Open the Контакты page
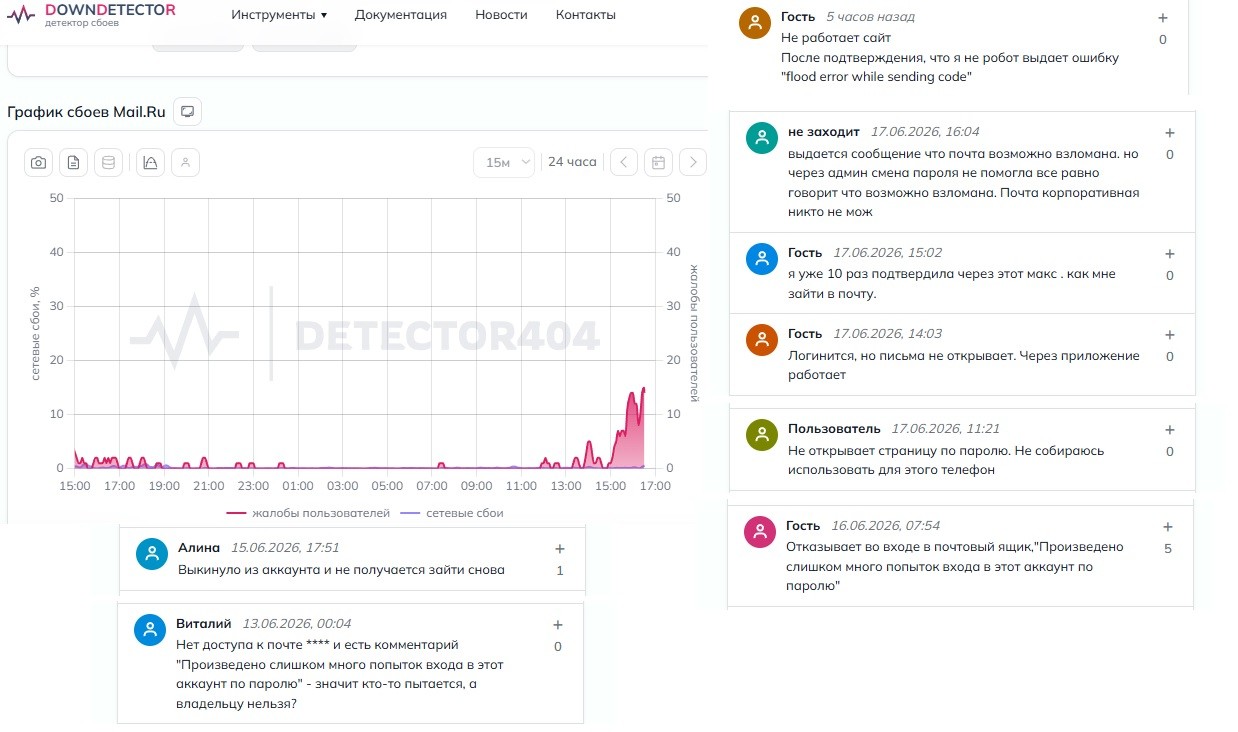The width and height of the screenshot is (1238, 732). (586, 15)
